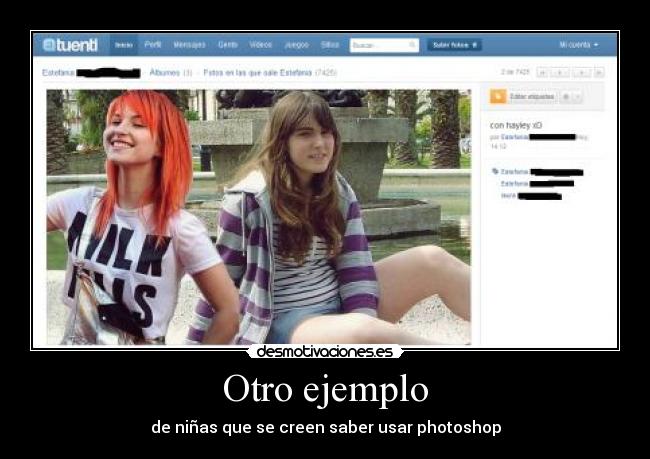Screen dimensions: 650x459
Task: Click the Tuenti logo
Action: coord(70,45)
